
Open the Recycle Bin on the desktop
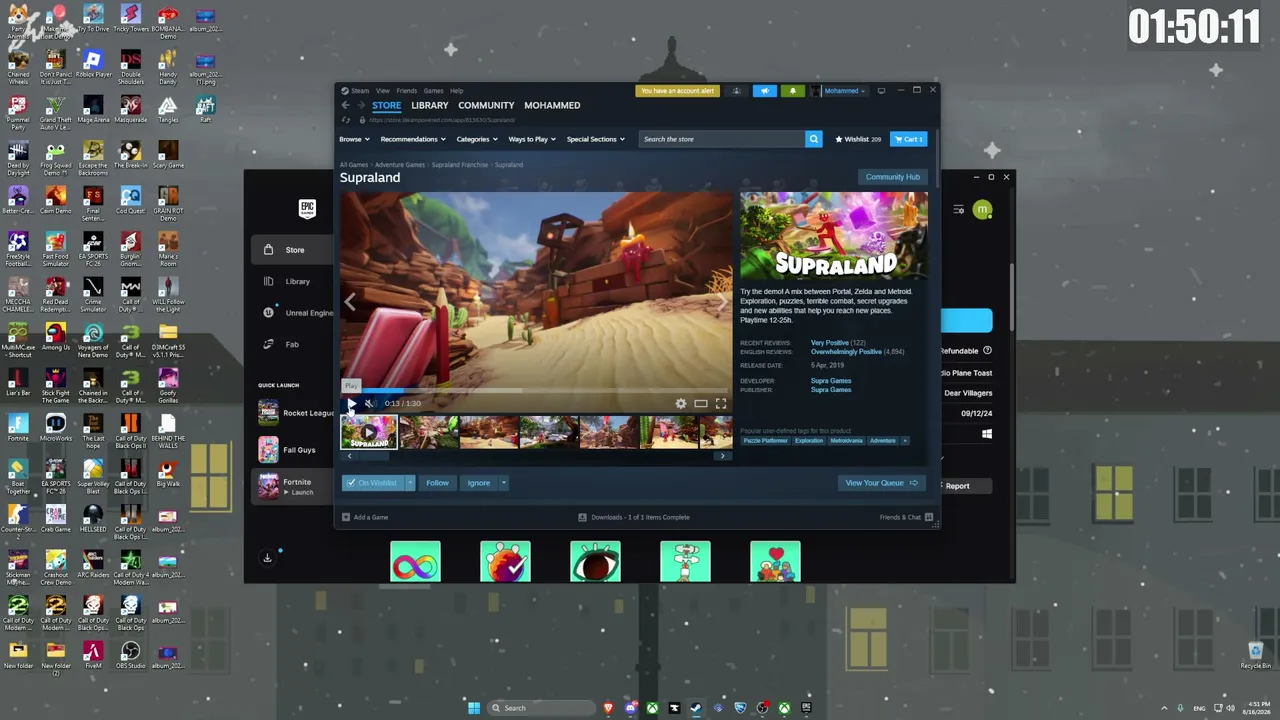(x=1256, y=656)
